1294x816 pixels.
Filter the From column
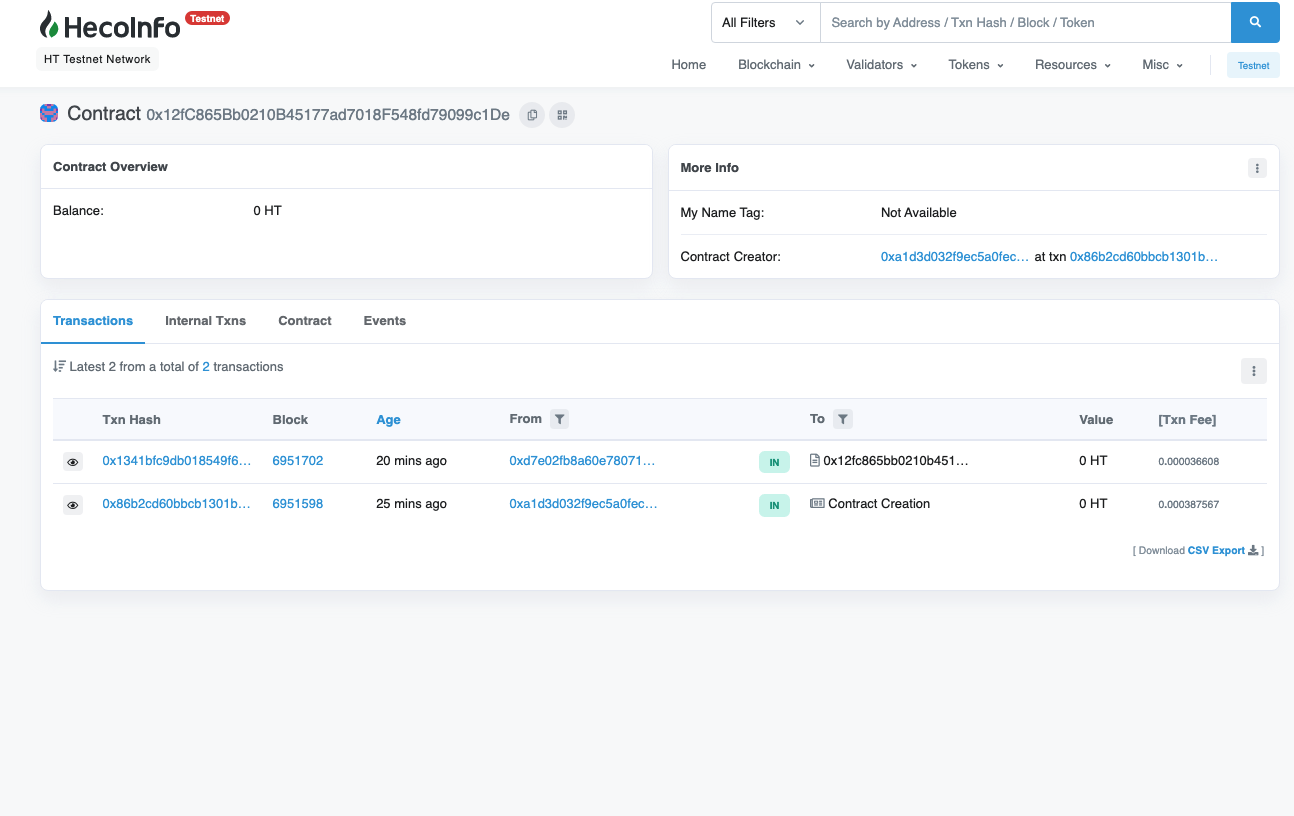tap(560, 419)
